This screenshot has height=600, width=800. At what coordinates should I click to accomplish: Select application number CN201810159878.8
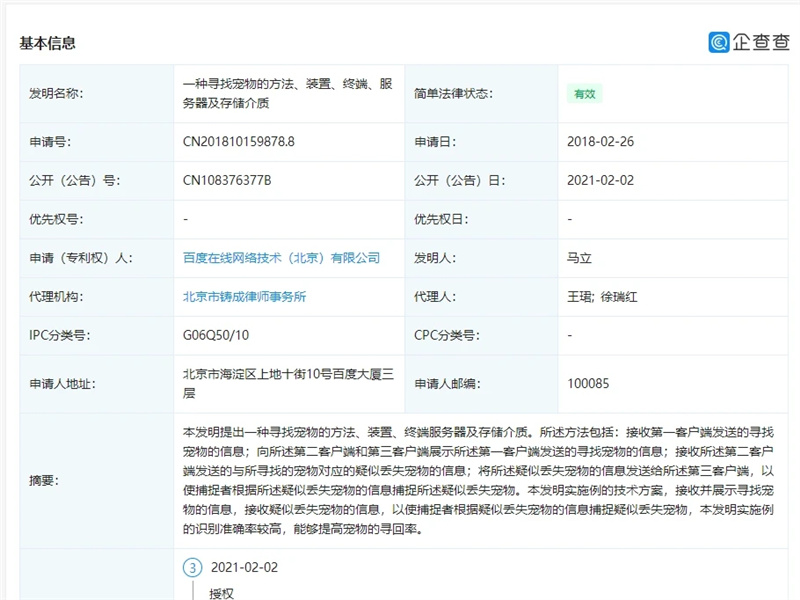(239, 141)
